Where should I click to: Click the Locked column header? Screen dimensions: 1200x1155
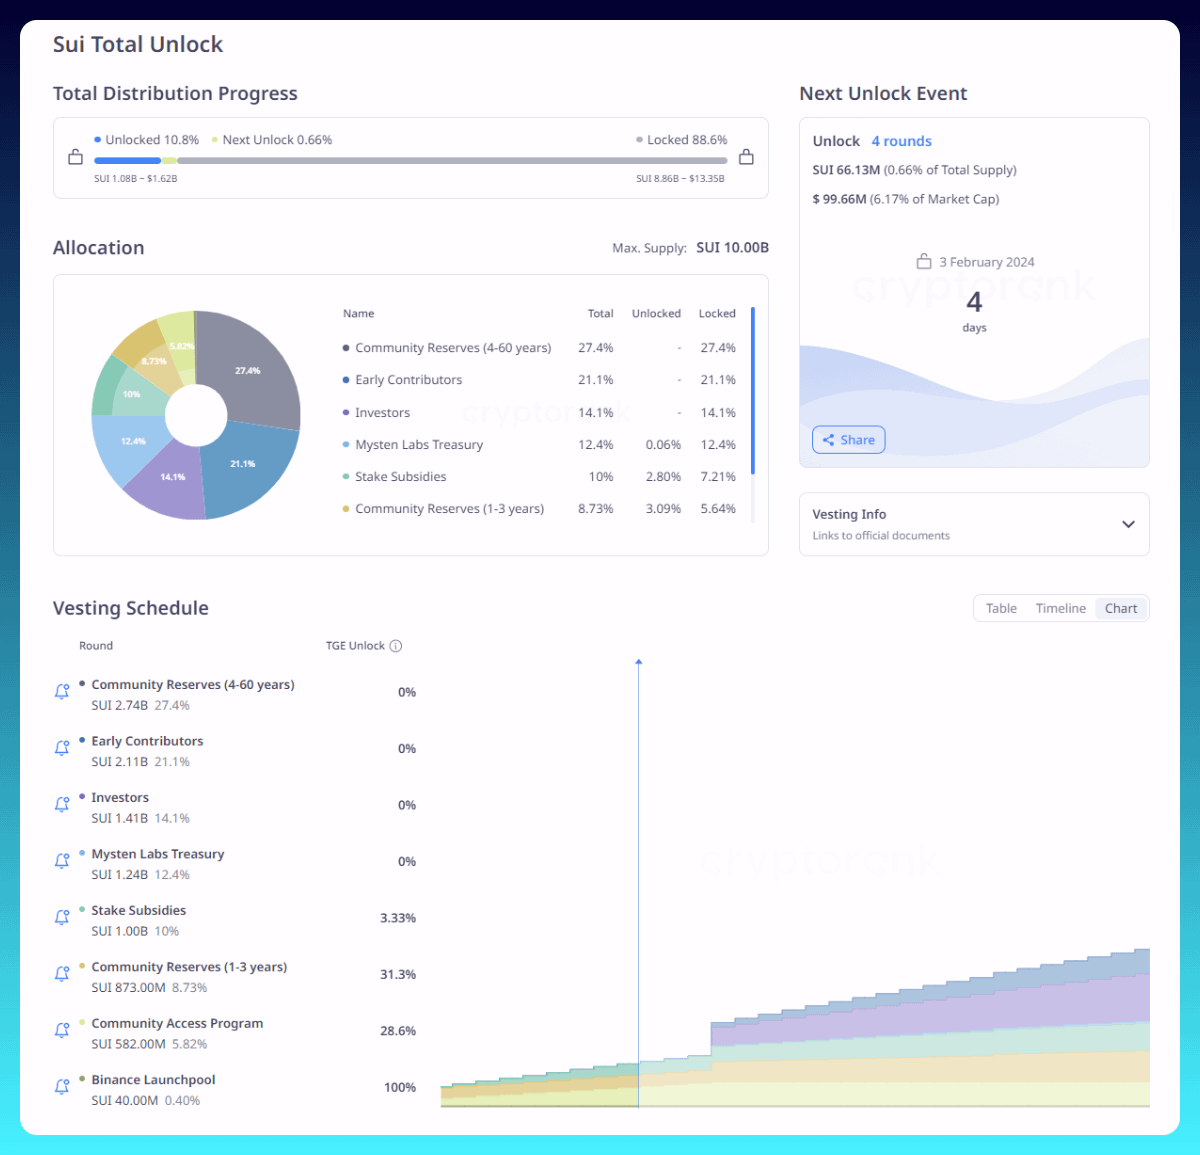point(717,314)
